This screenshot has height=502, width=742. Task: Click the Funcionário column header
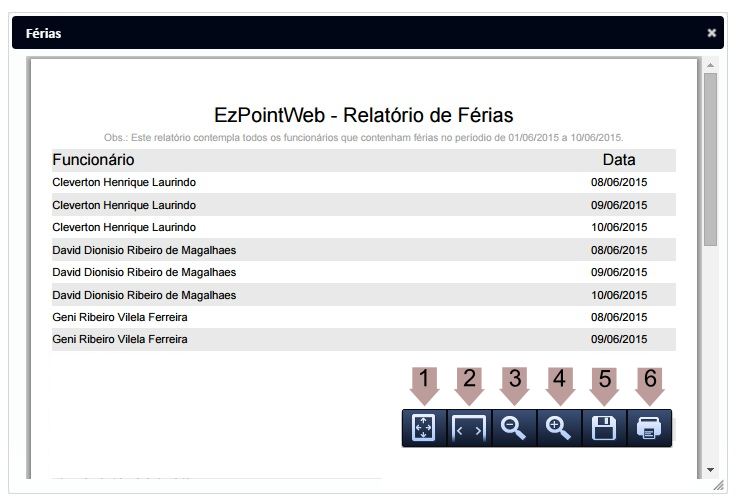93,160
